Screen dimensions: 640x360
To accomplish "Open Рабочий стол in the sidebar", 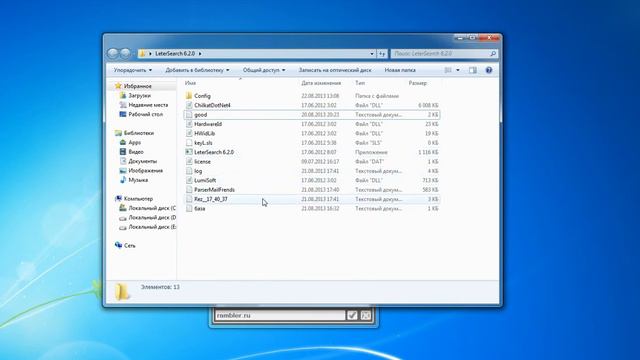I will (146, 114).
